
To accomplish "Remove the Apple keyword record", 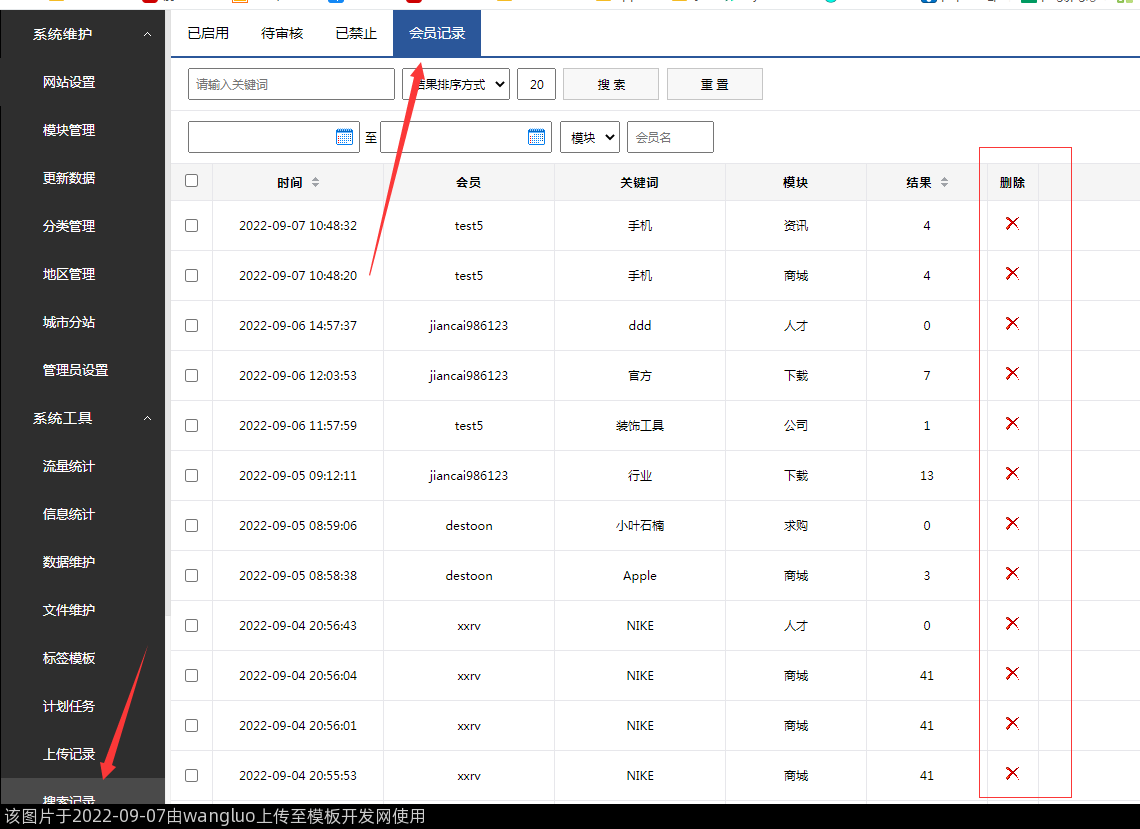I will (1012, 573).
